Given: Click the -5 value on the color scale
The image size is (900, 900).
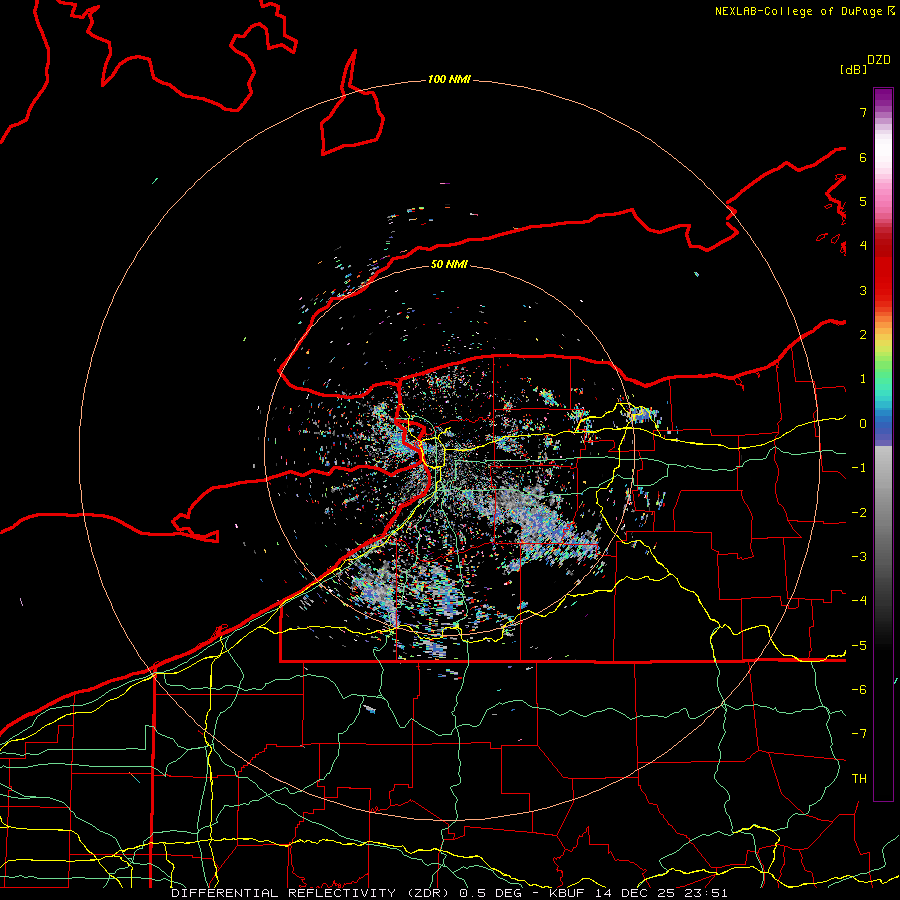Looking at the screenshot, I should (859, 646).
